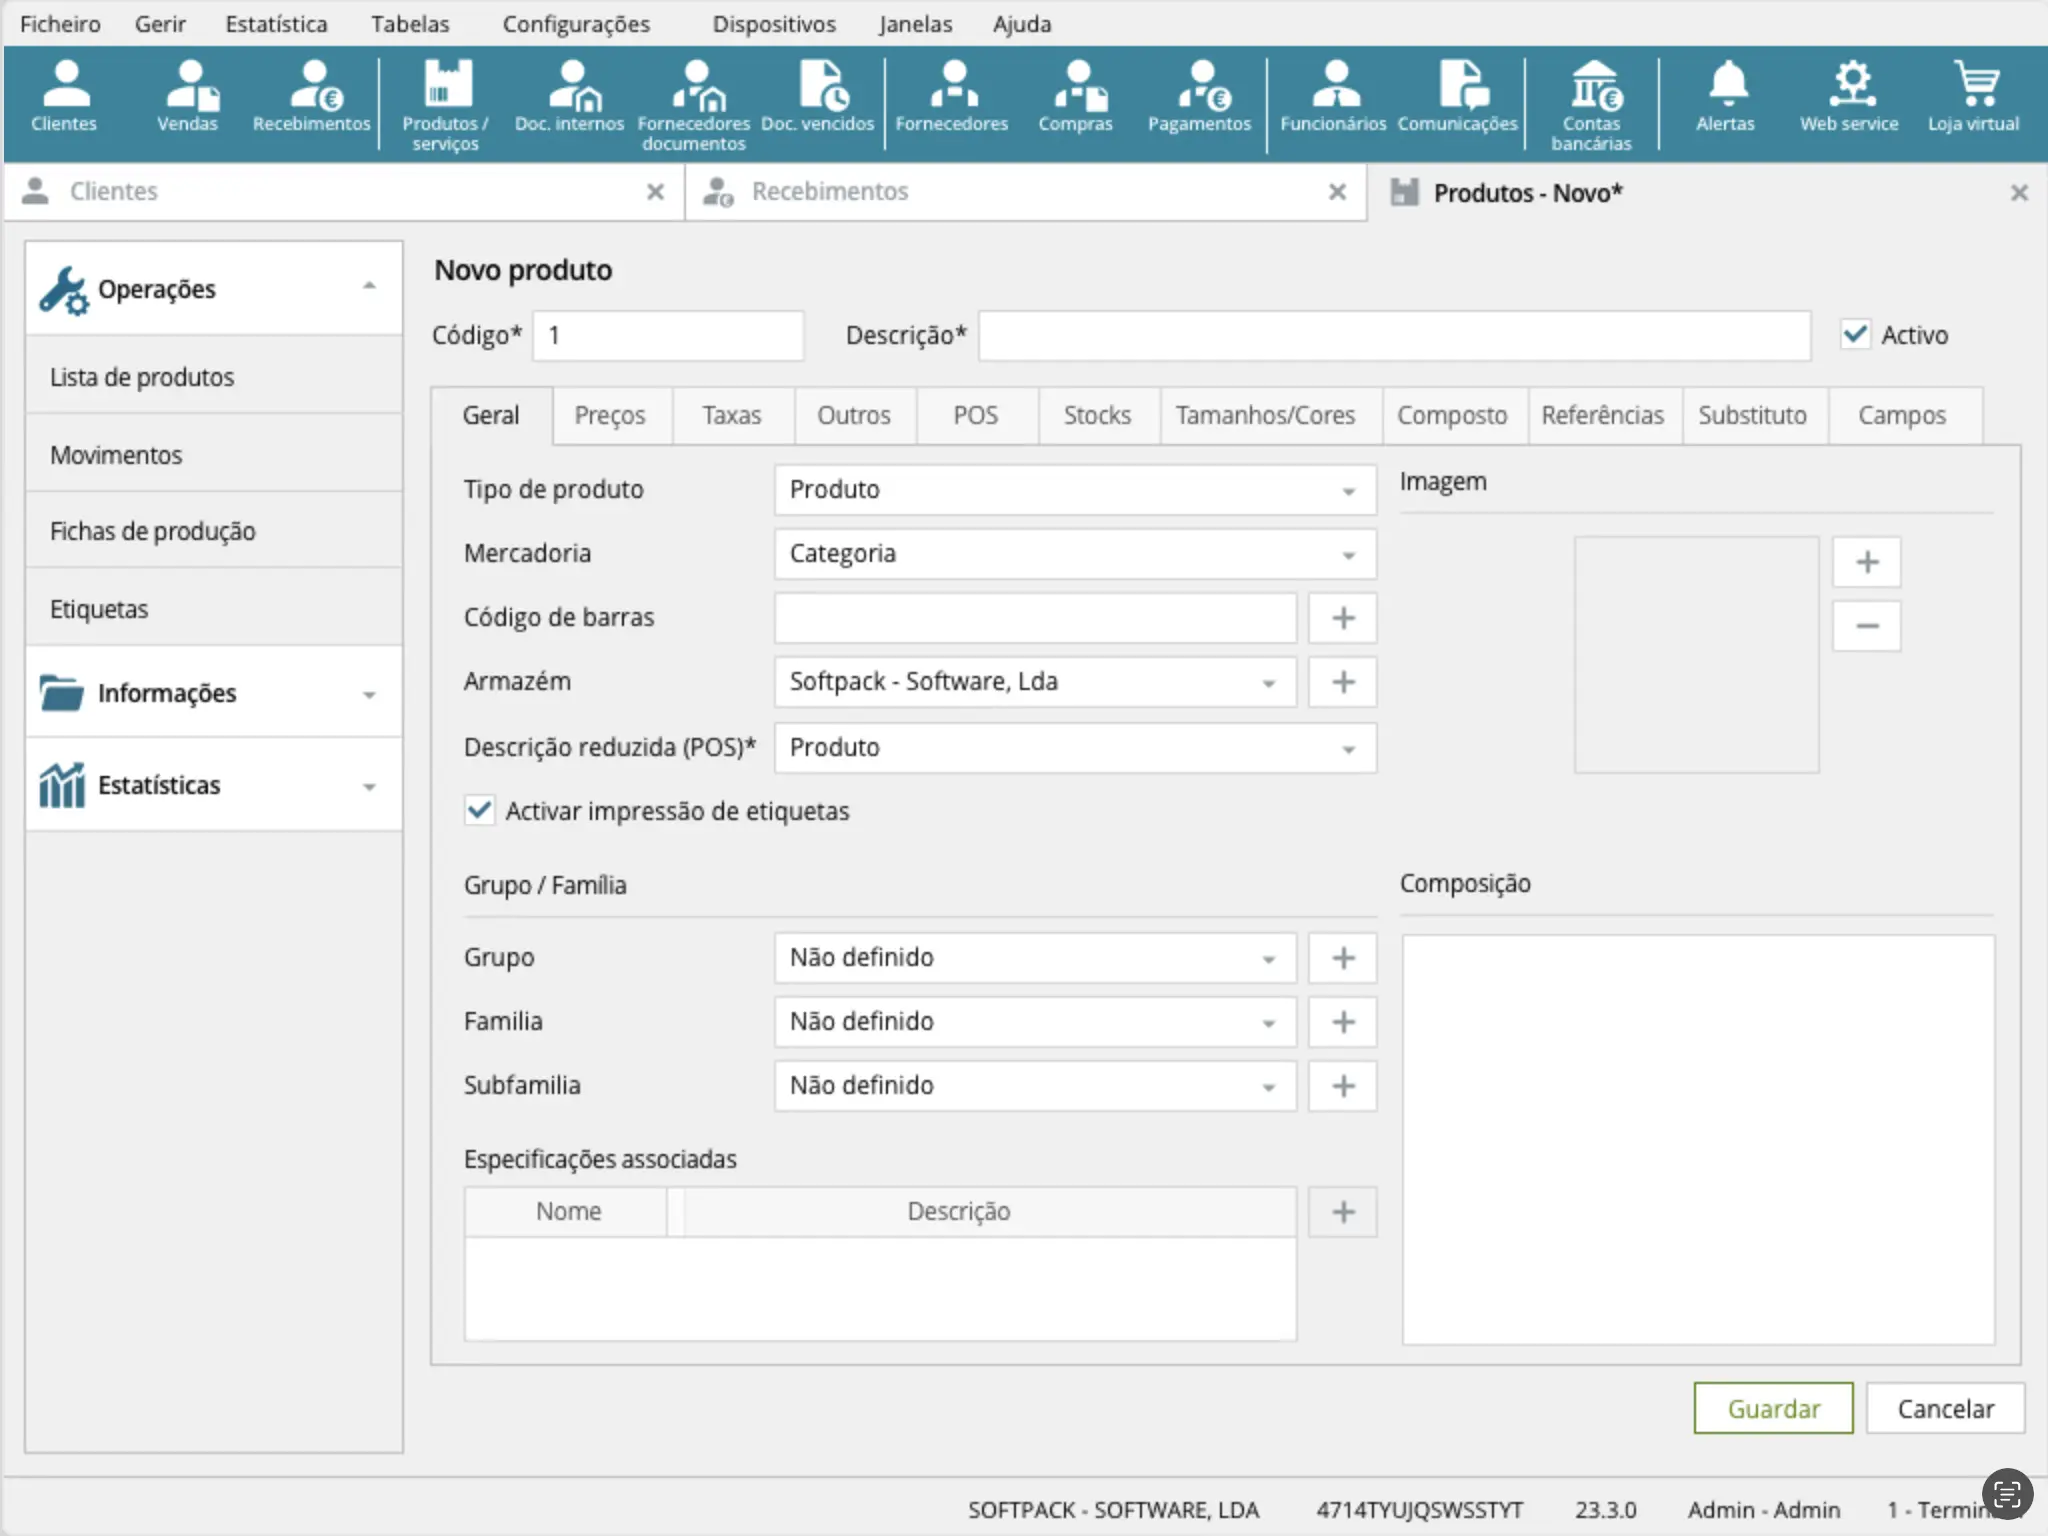Open the Funcionários toolbar icon
Image resolution: width=2048 pixels, height=1536 pixels.
pyautogui.click(x=1334, y=97)
